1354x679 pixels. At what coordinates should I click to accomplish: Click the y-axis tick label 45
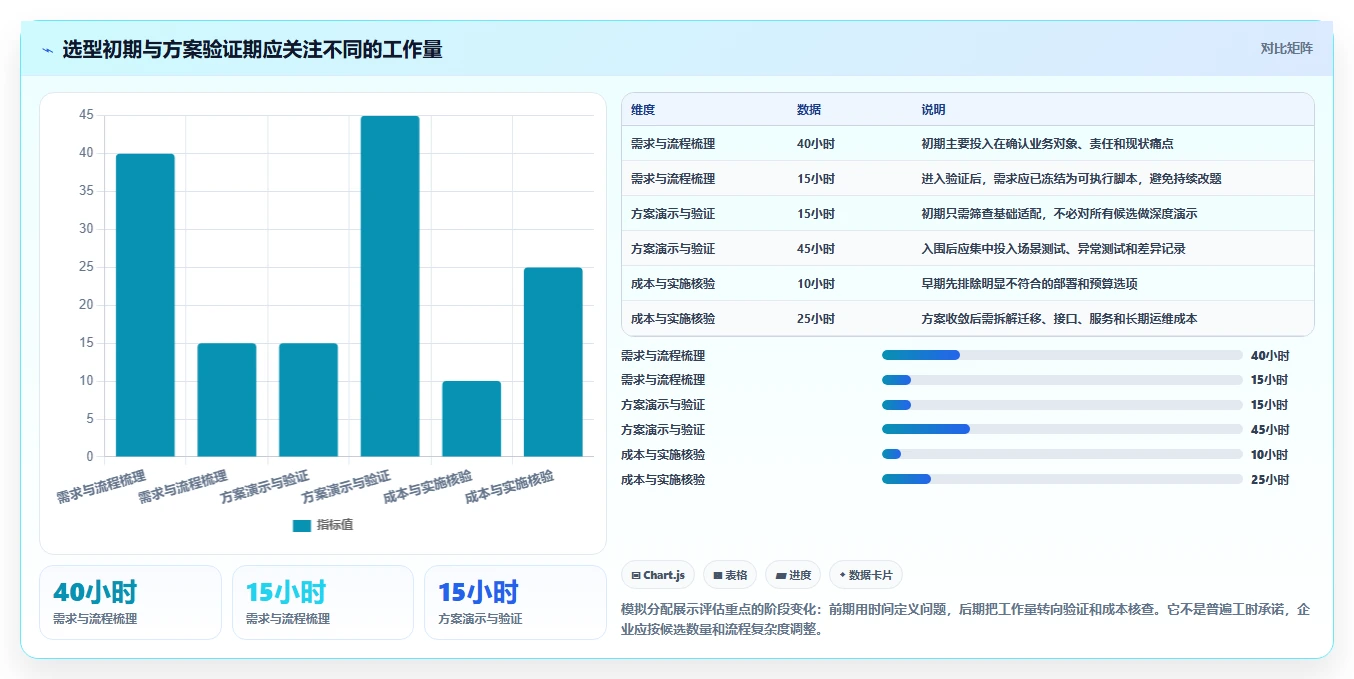click(86, 115)
